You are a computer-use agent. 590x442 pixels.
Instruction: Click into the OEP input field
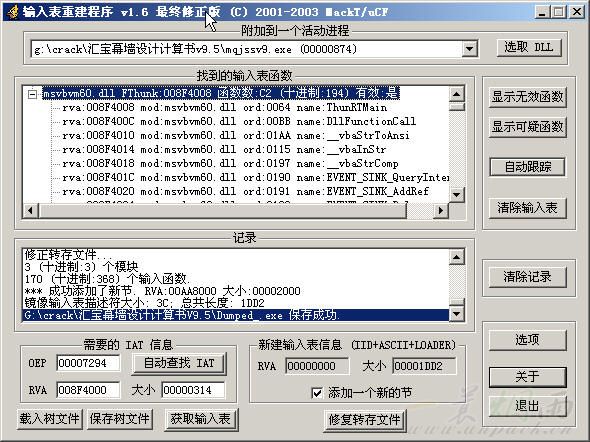88,363
